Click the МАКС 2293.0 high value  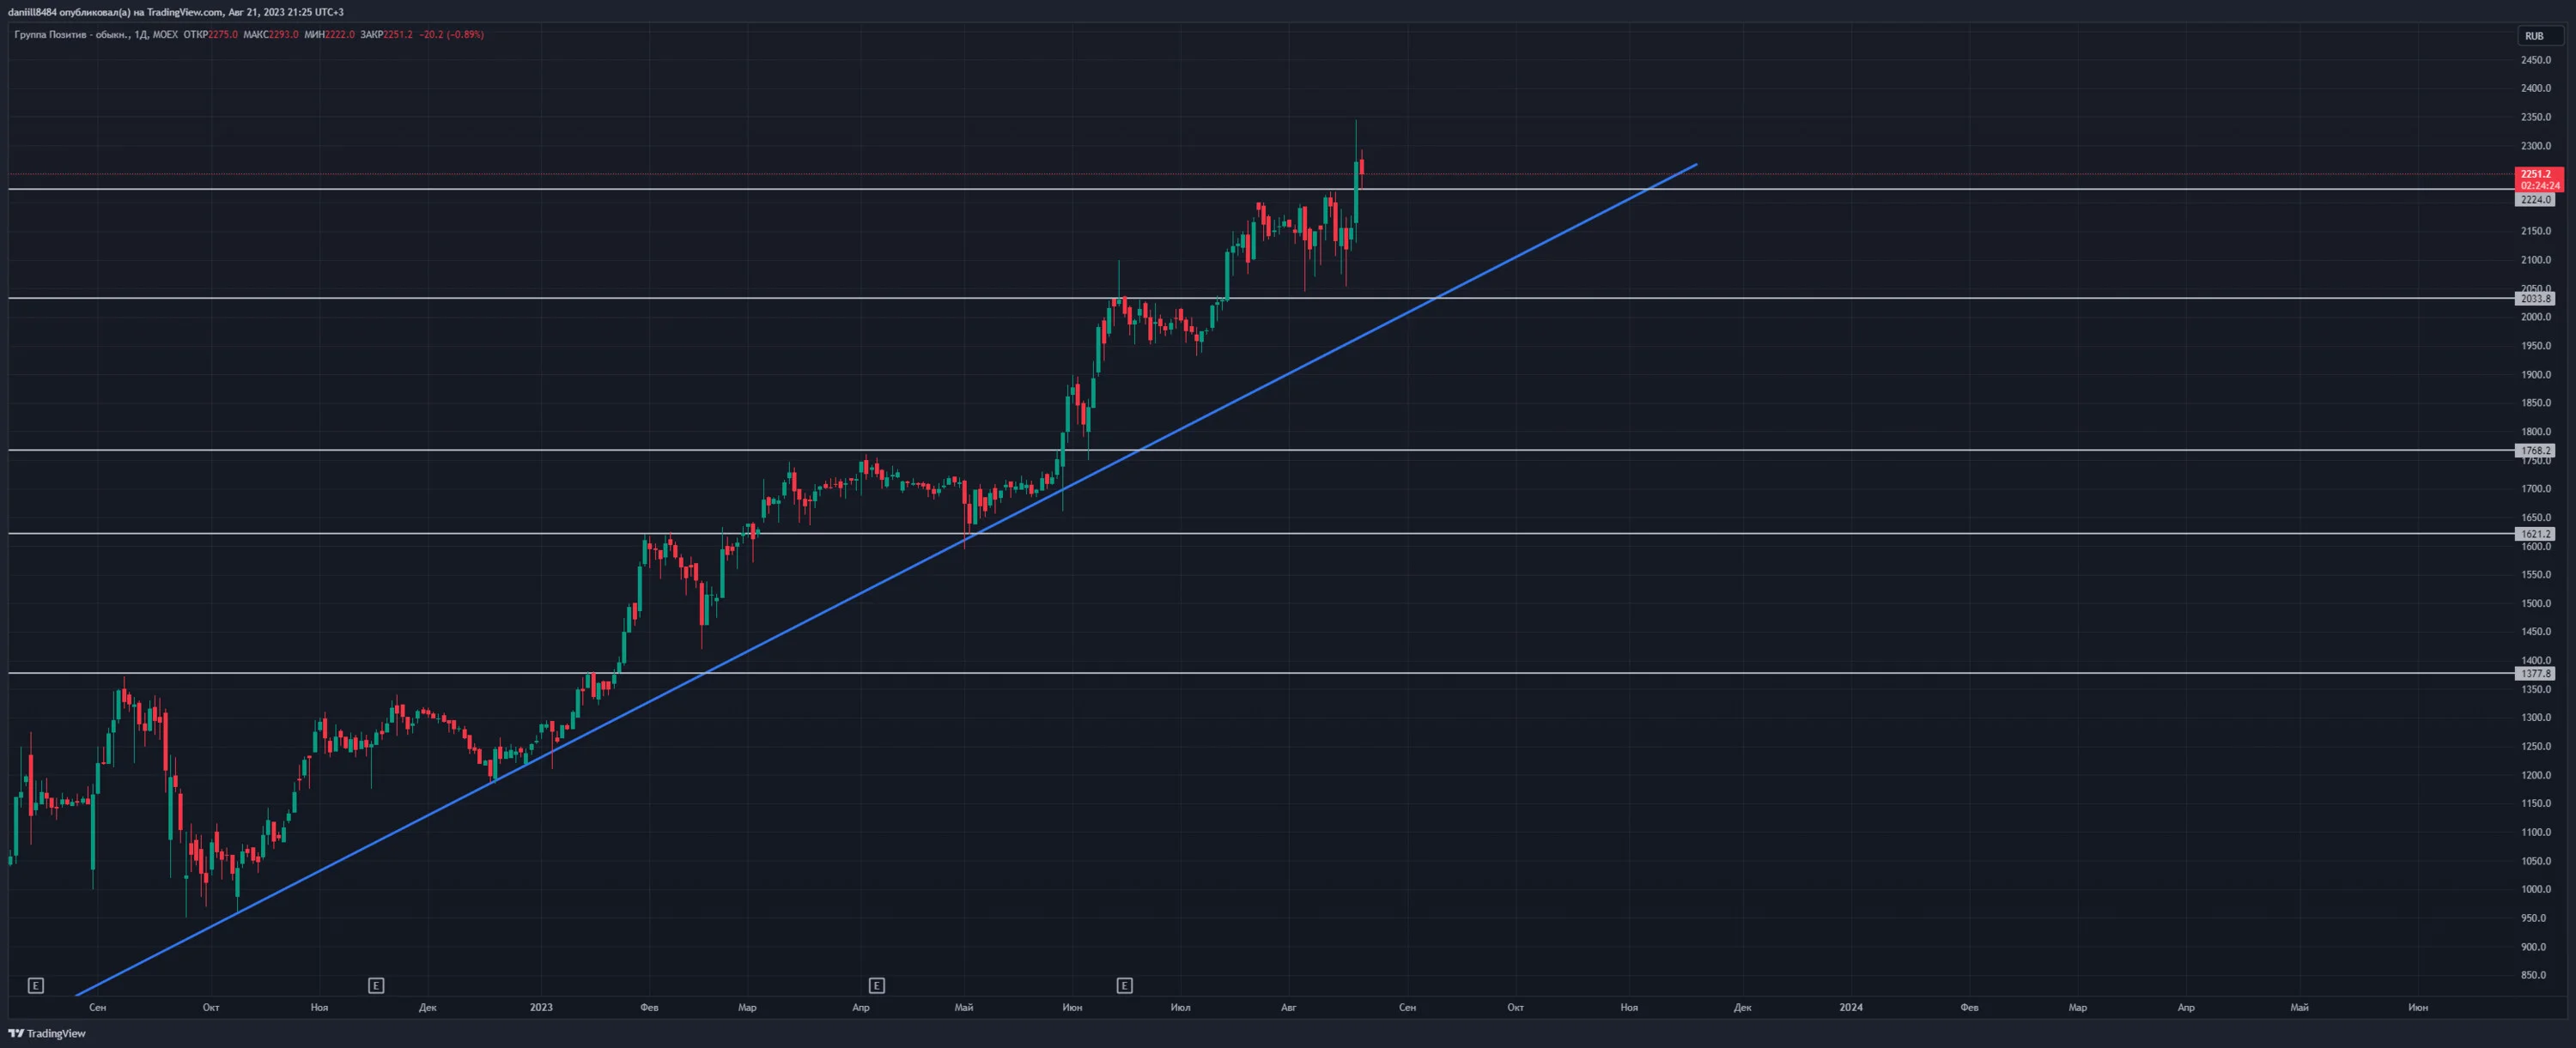(270, 34)
